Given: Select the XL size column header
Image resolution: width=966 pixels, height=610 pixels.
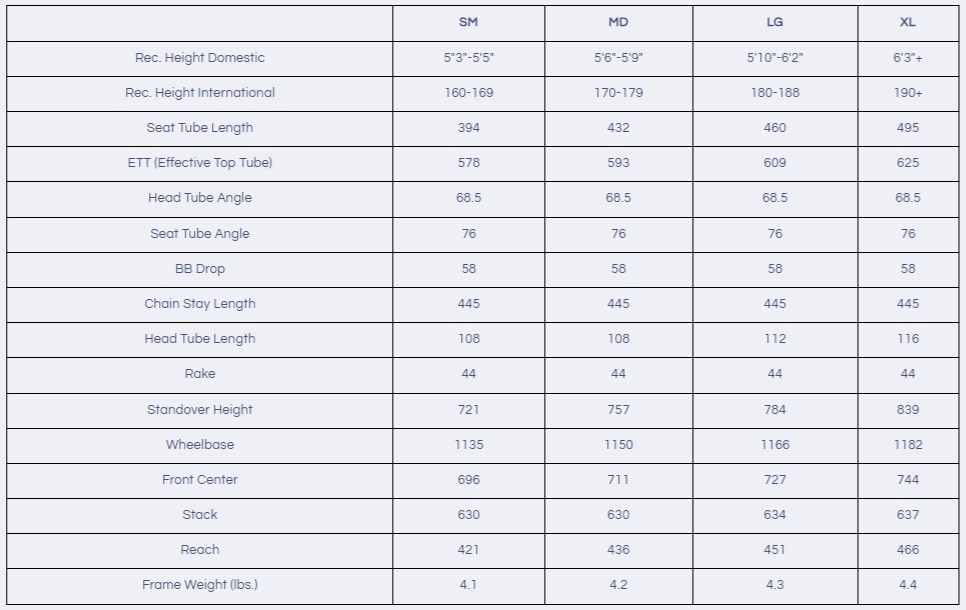Looking at the screenshot, I should [907, 22].
